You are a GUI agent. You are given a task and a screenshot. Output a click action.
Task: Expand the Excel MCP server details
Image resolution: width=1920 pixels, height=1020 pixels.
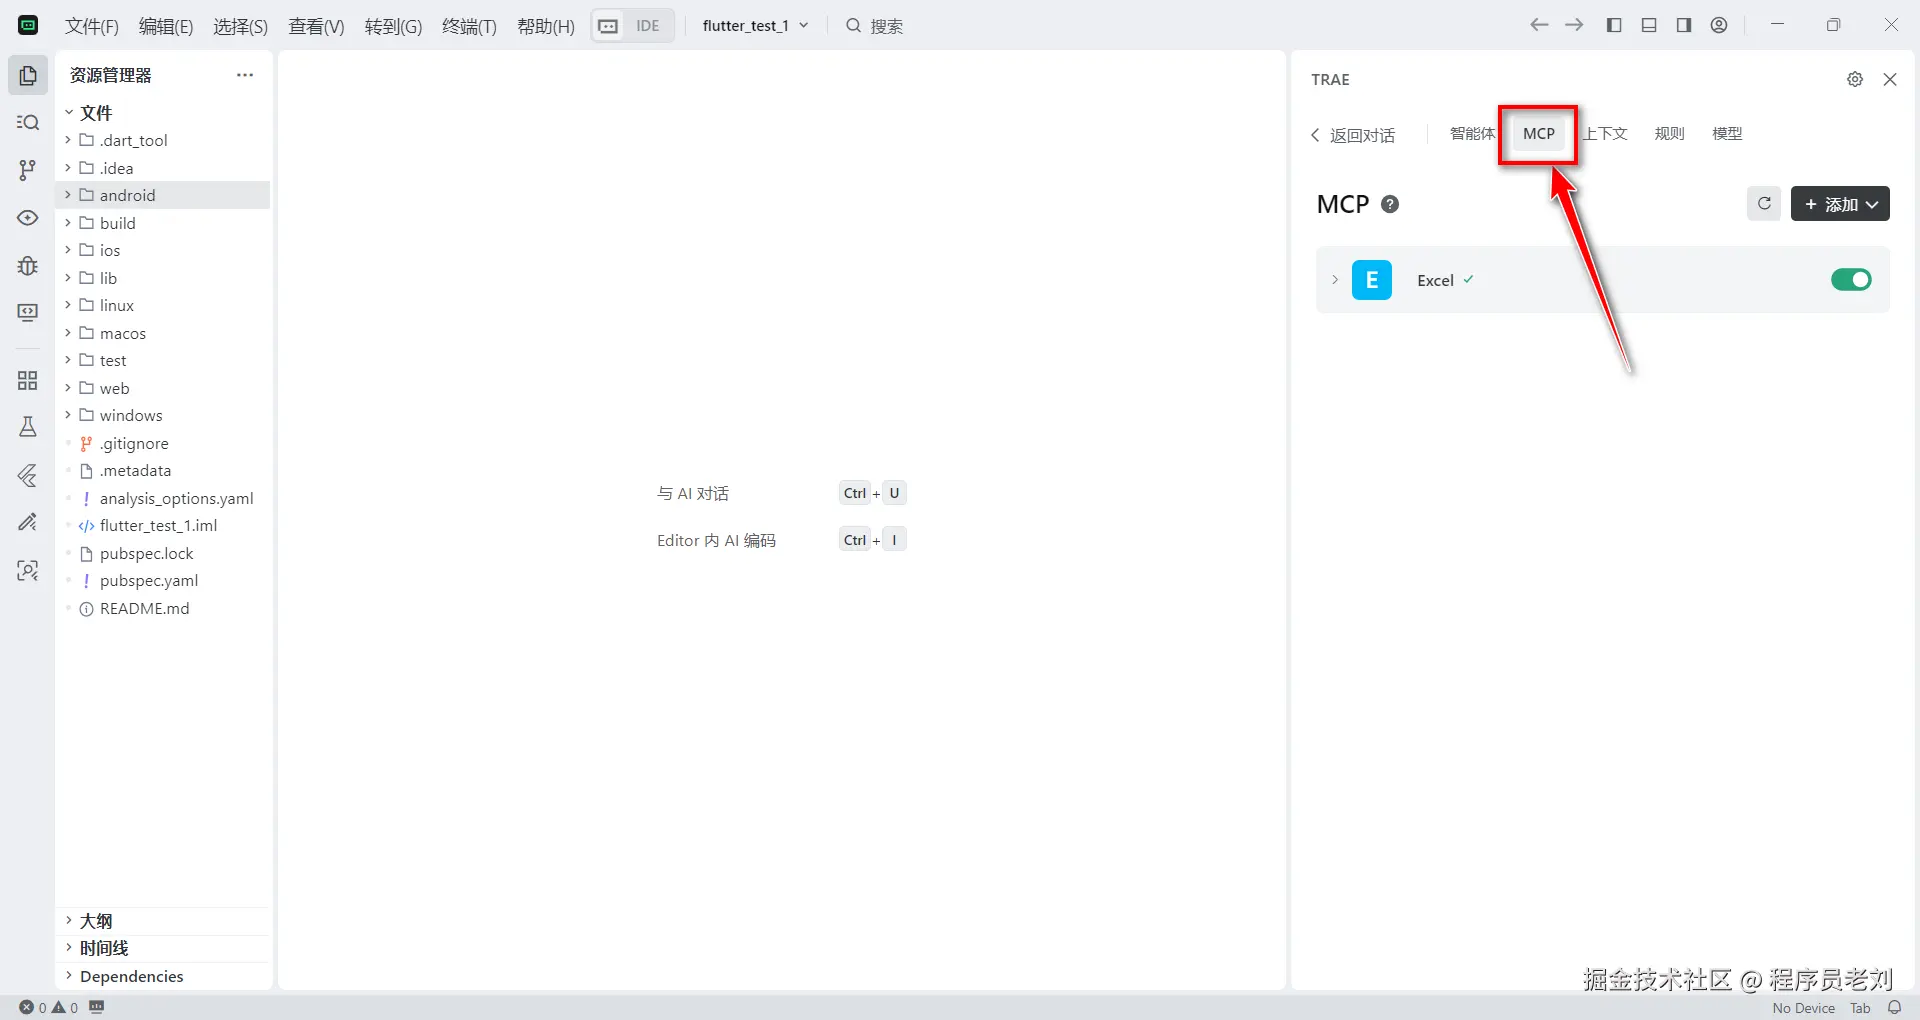pos(1334,280)
